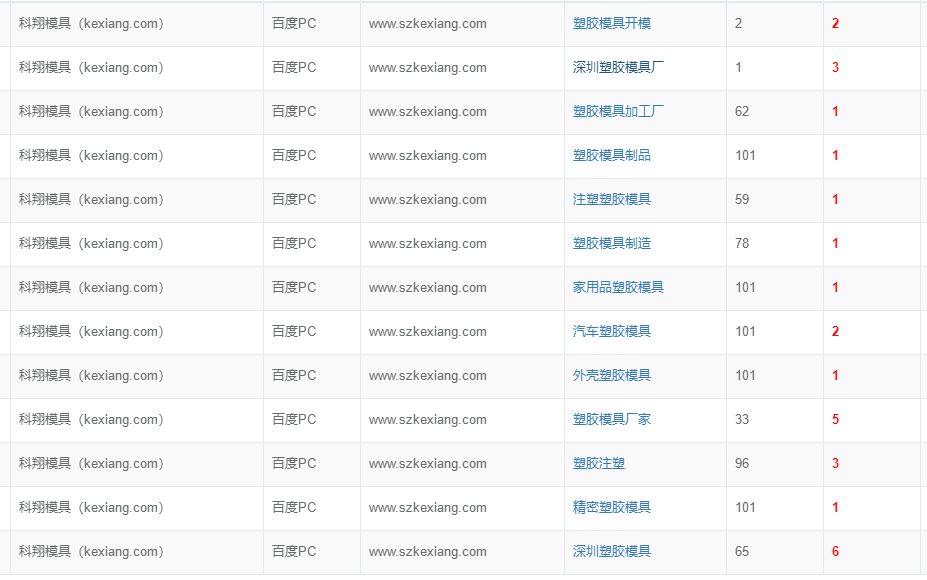Open the 塑胶模具制造 keyword link
The width and height of the screenshot is (927, 580).
tap(612, 243)
